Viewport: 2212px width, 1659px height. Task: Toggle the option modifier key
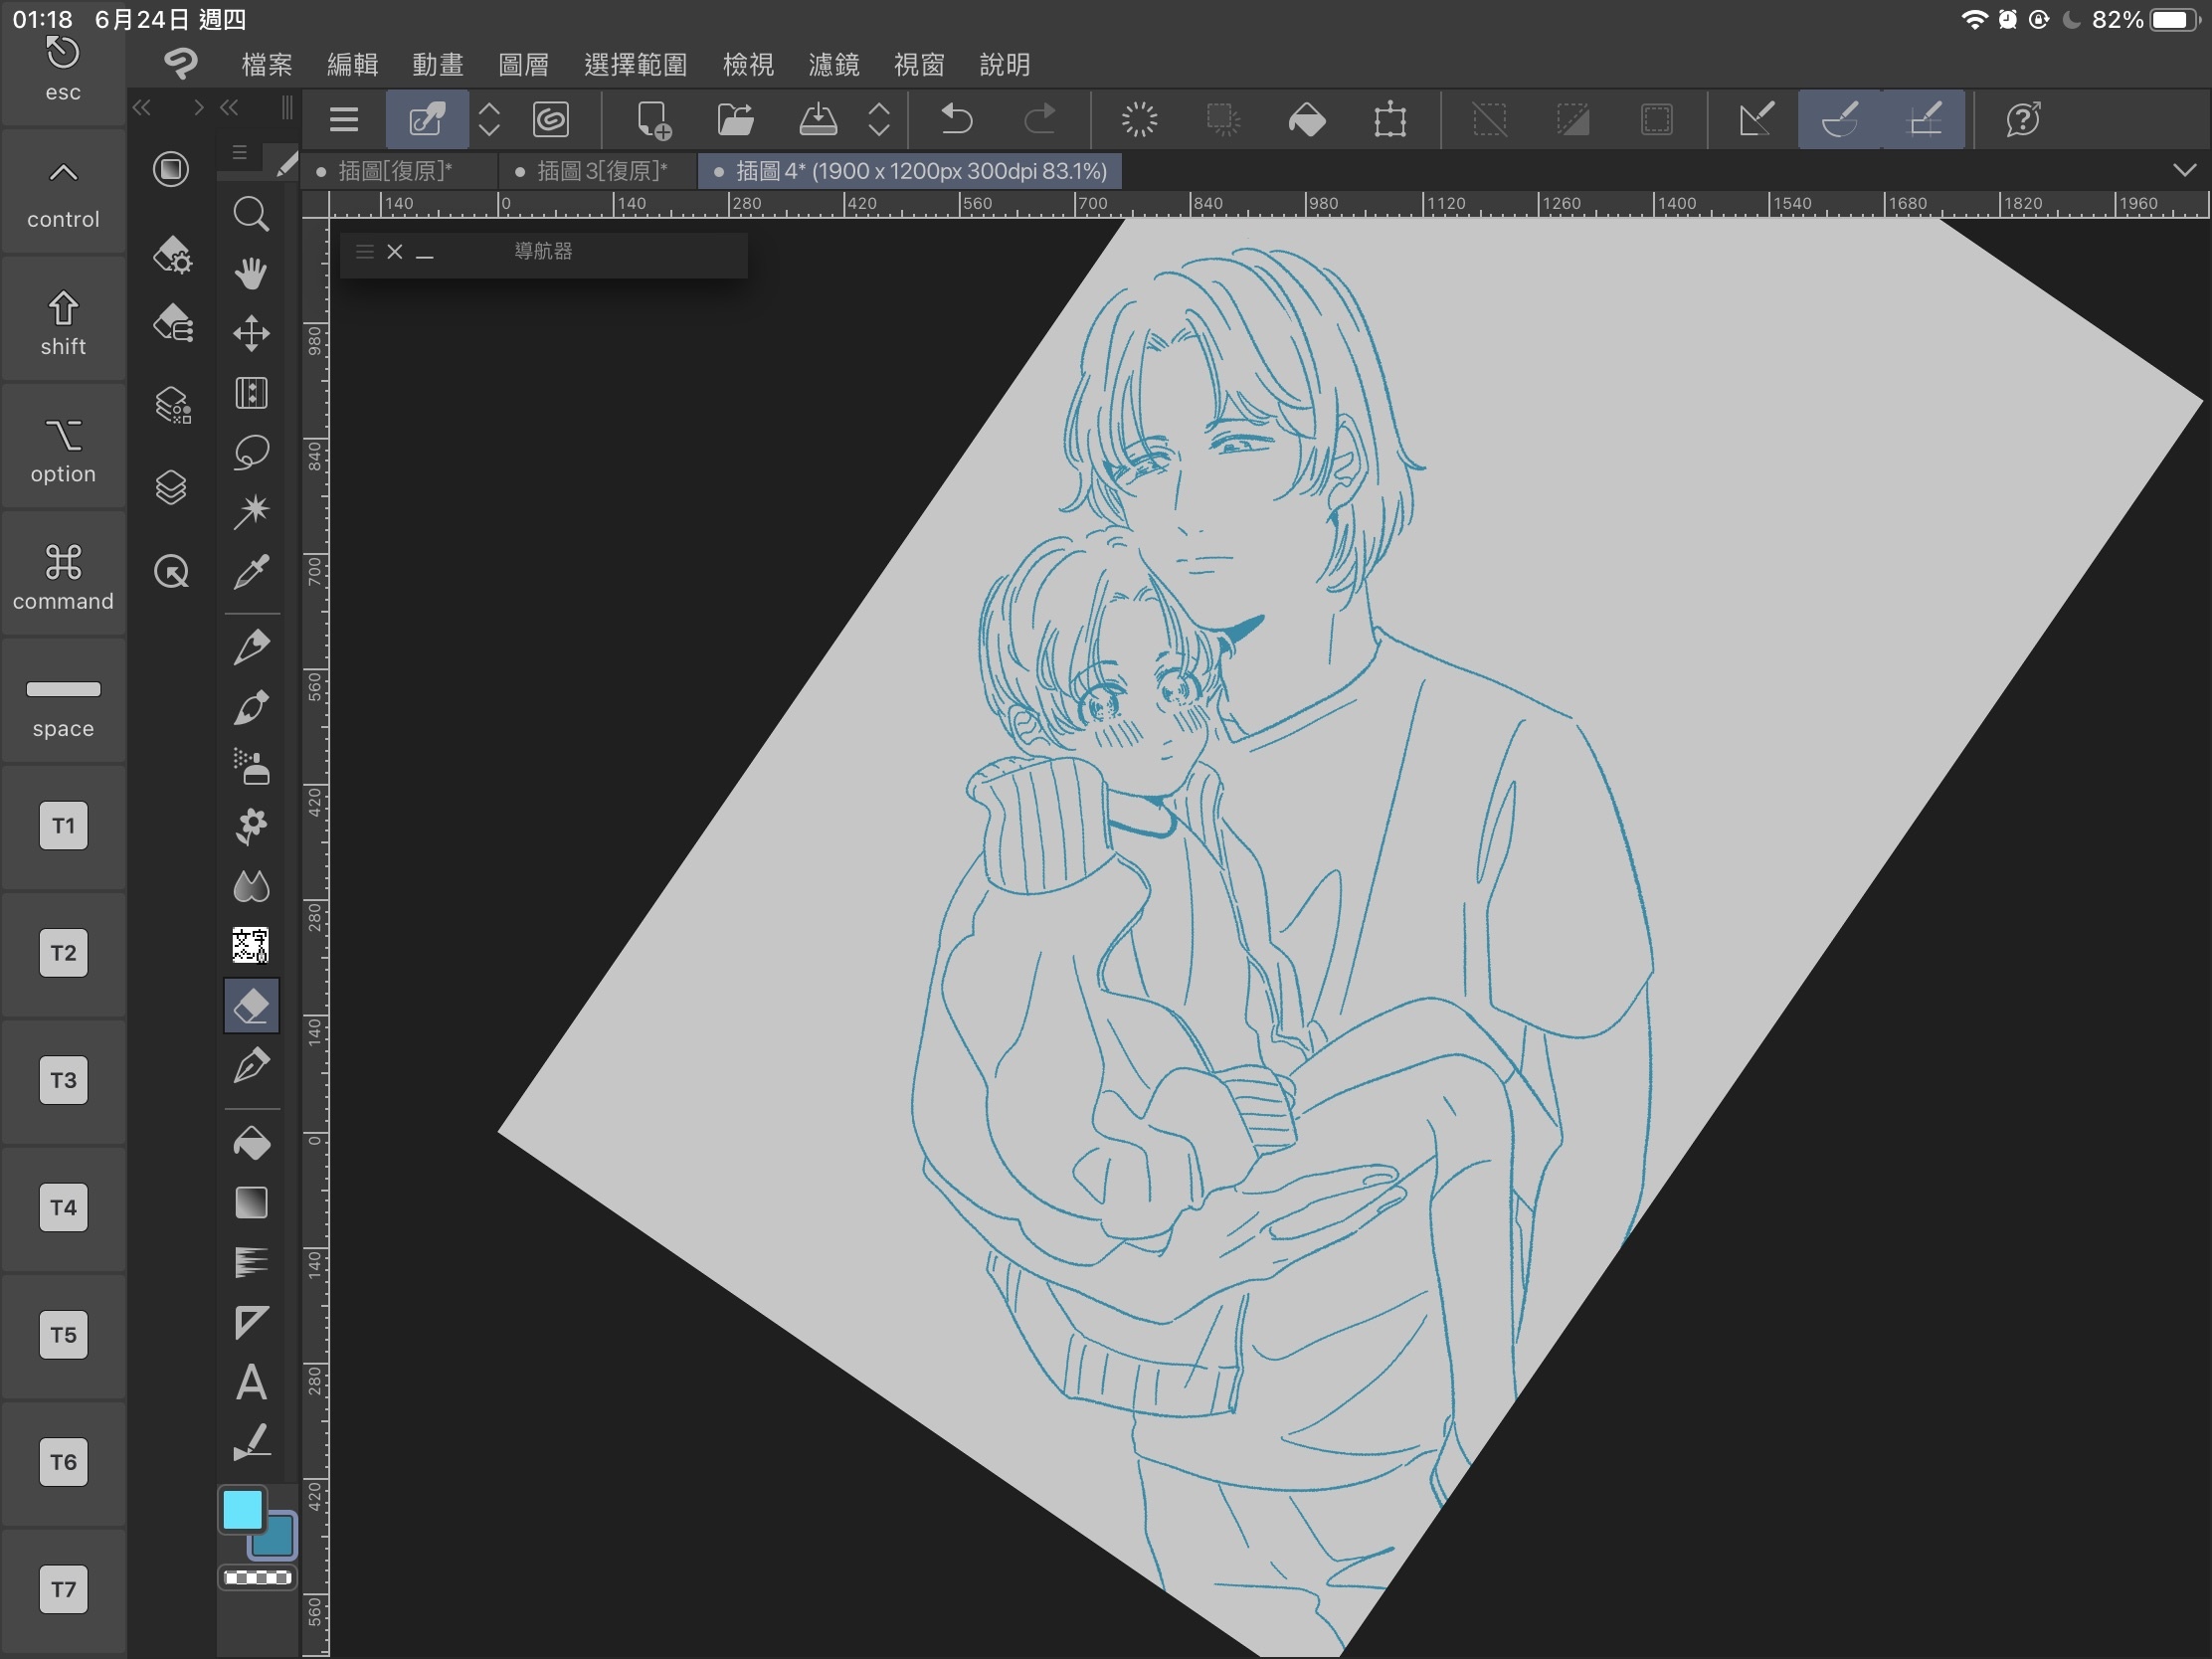pyautogui.click(x=63, y=448)
